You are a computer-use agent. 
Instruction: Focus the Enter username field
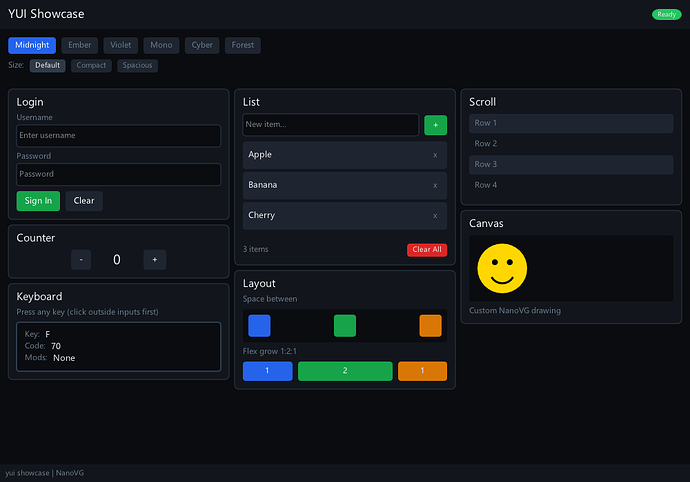coord(118,136)
